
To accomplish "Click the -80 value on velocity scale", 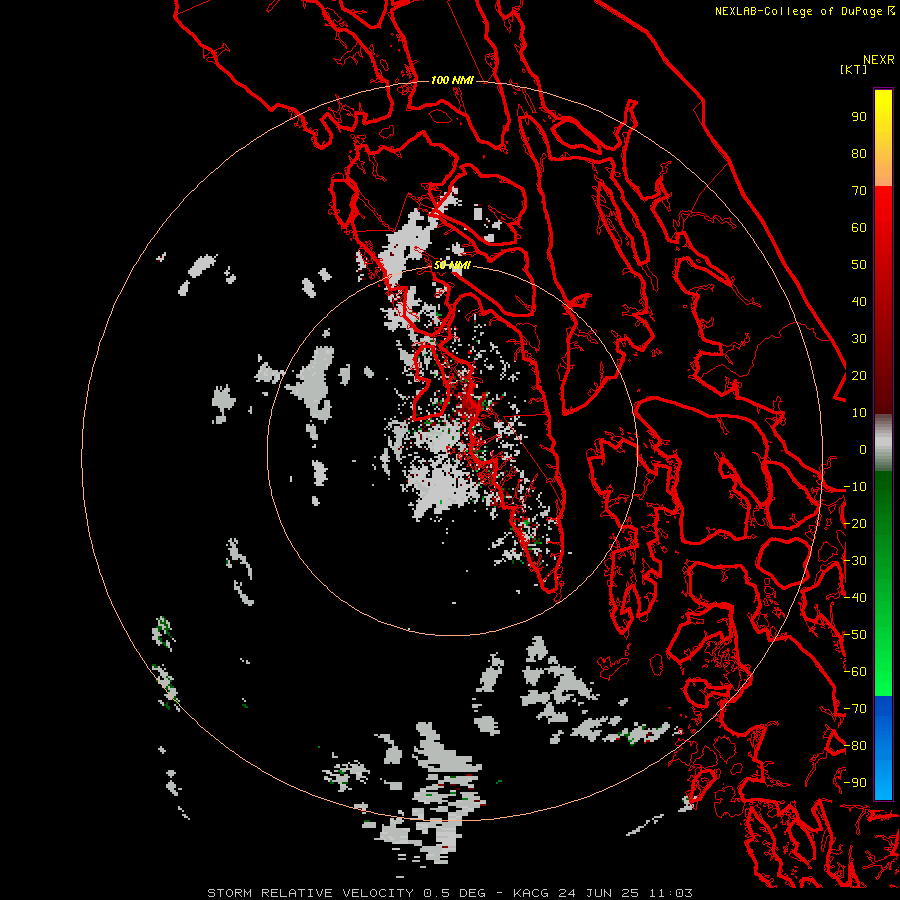I will (855, 746).
